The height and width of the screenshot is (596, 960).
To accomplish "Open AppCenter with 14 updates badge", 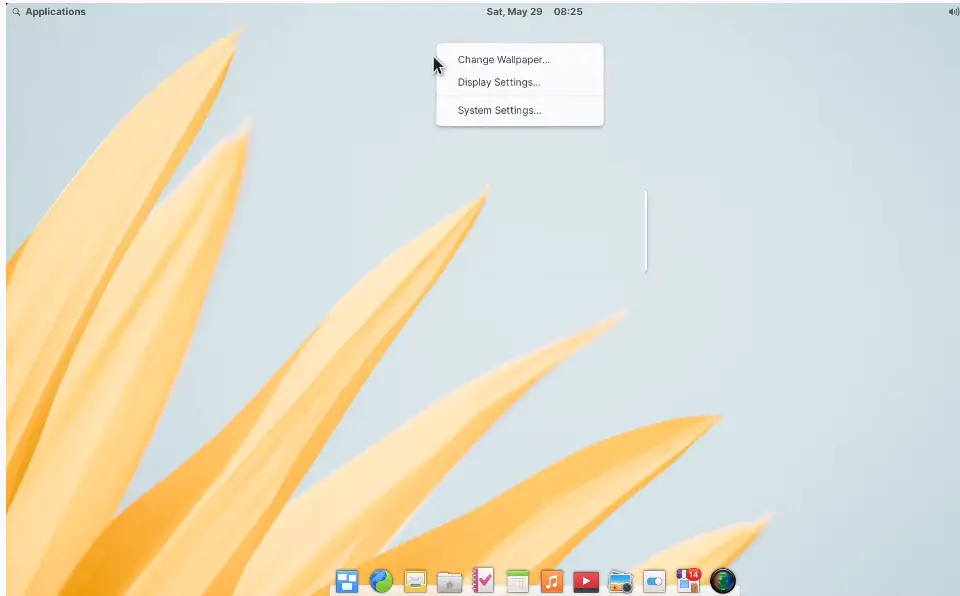I will point(688,581).
